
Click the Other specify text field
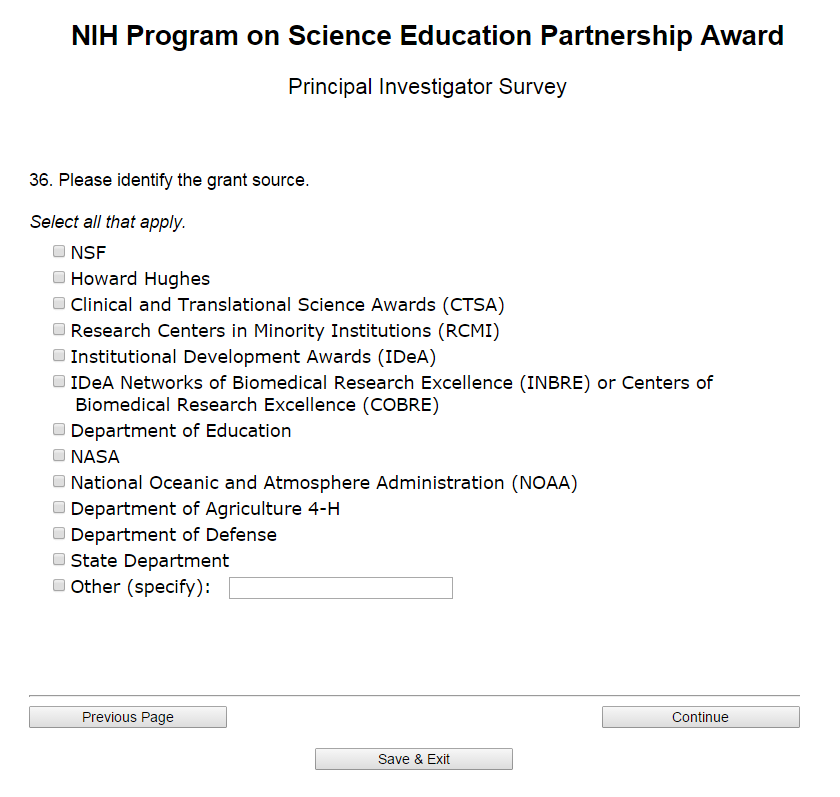(340, 588)
